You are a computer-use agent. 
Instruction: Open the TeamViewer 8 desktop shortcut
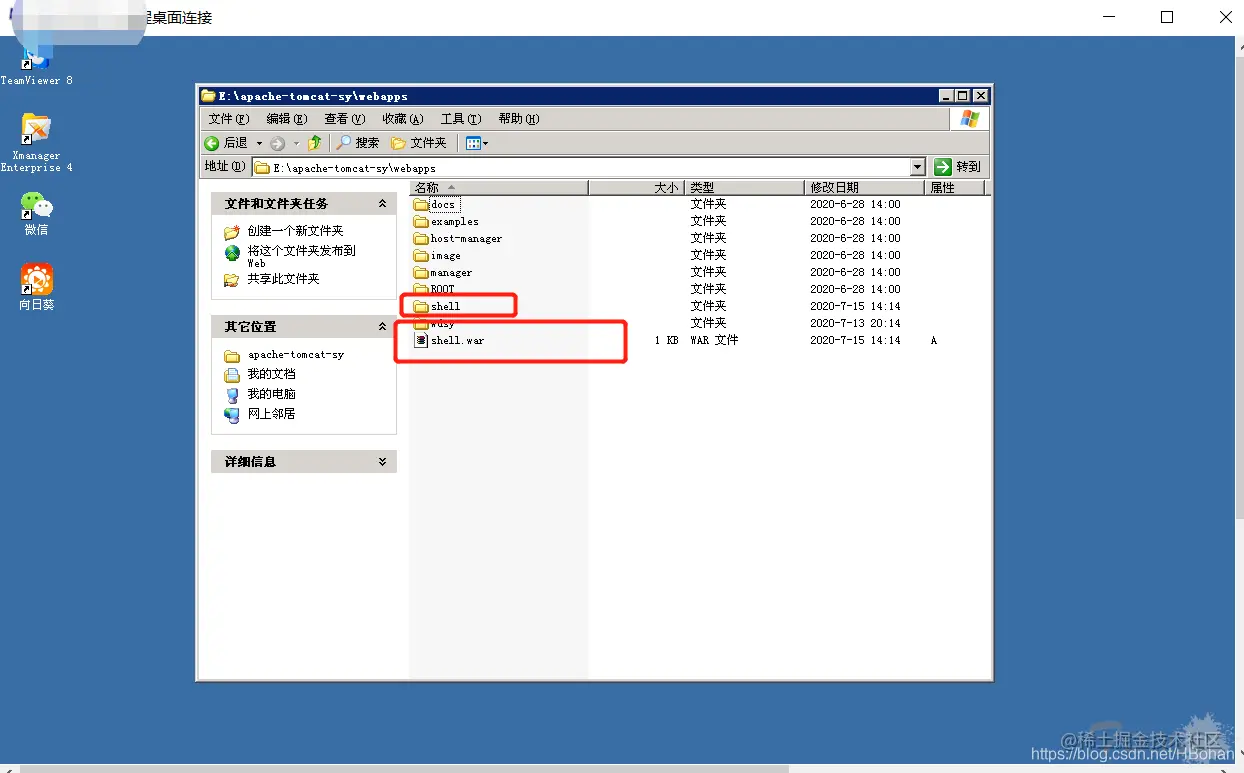click(x=36, y=62)
